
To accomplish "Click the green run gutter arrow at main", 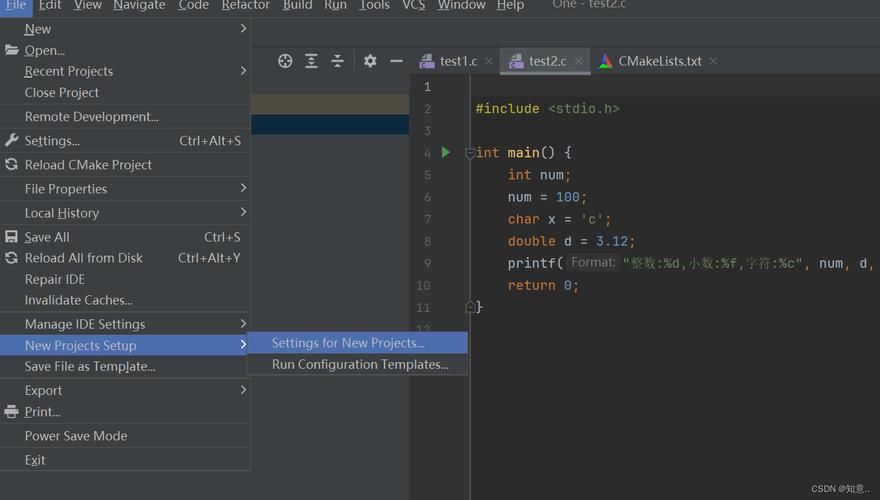I will [x=446, y=152].
